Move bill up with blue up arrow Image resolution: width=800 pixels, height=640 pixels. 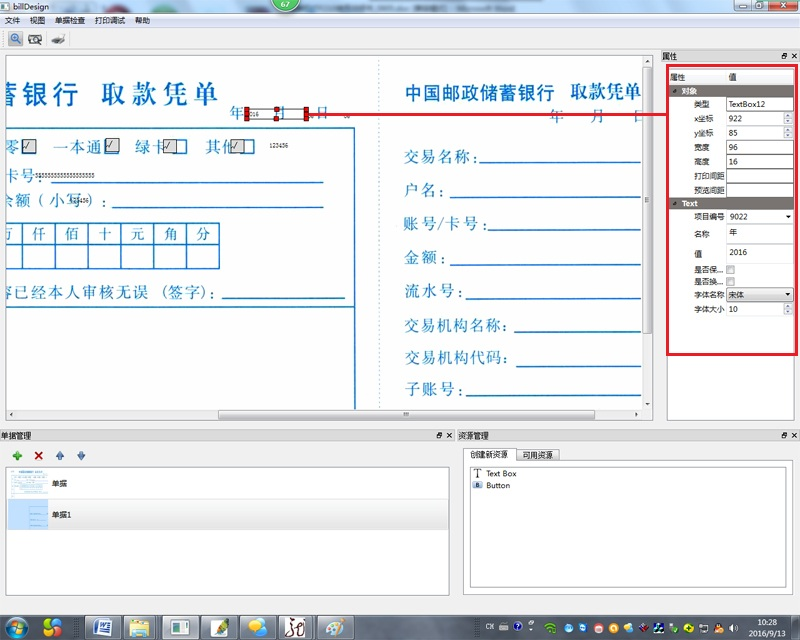pos(60,456)
